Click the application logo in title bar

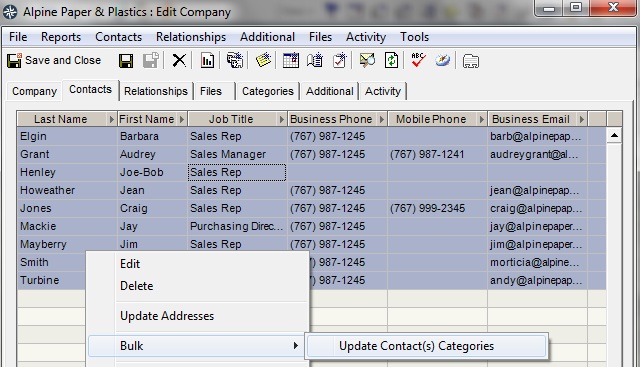tap(10, 12)
